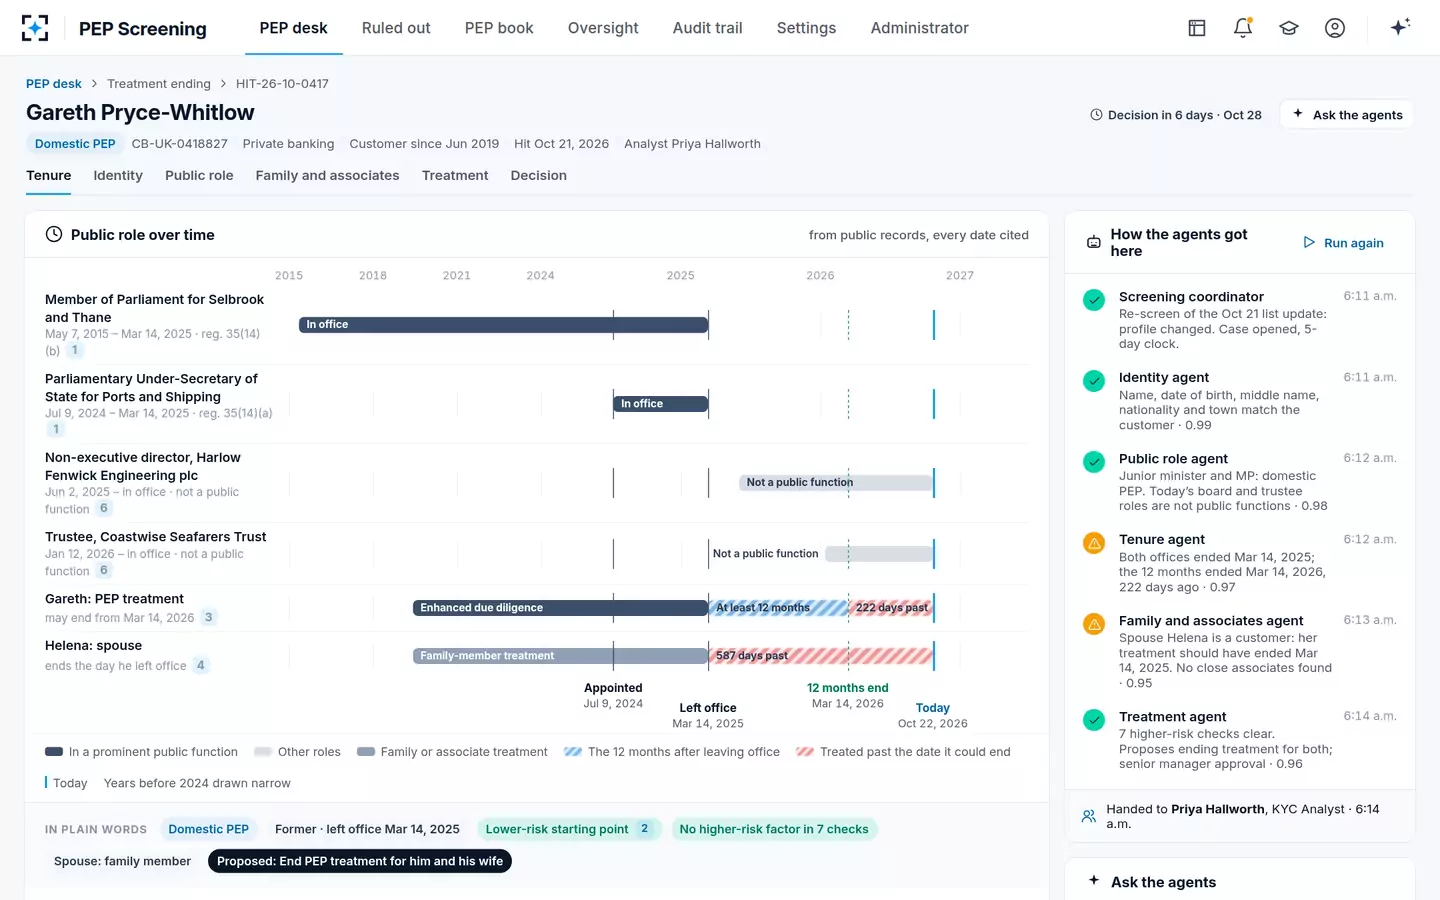1440x900 pixels.
Task: Click the handoff people icon beside Handed to
Action: pos(1089,816)
